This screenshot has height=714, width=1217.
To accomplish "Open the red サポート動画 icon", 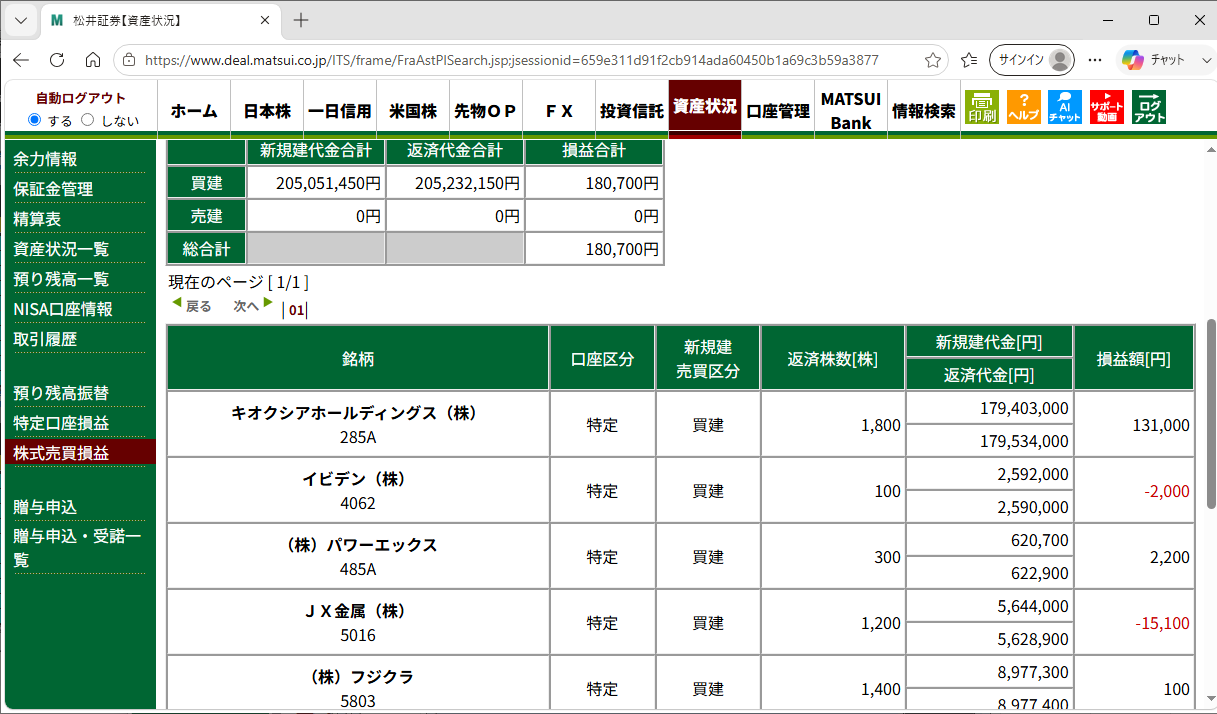I will coord(1107,107).
